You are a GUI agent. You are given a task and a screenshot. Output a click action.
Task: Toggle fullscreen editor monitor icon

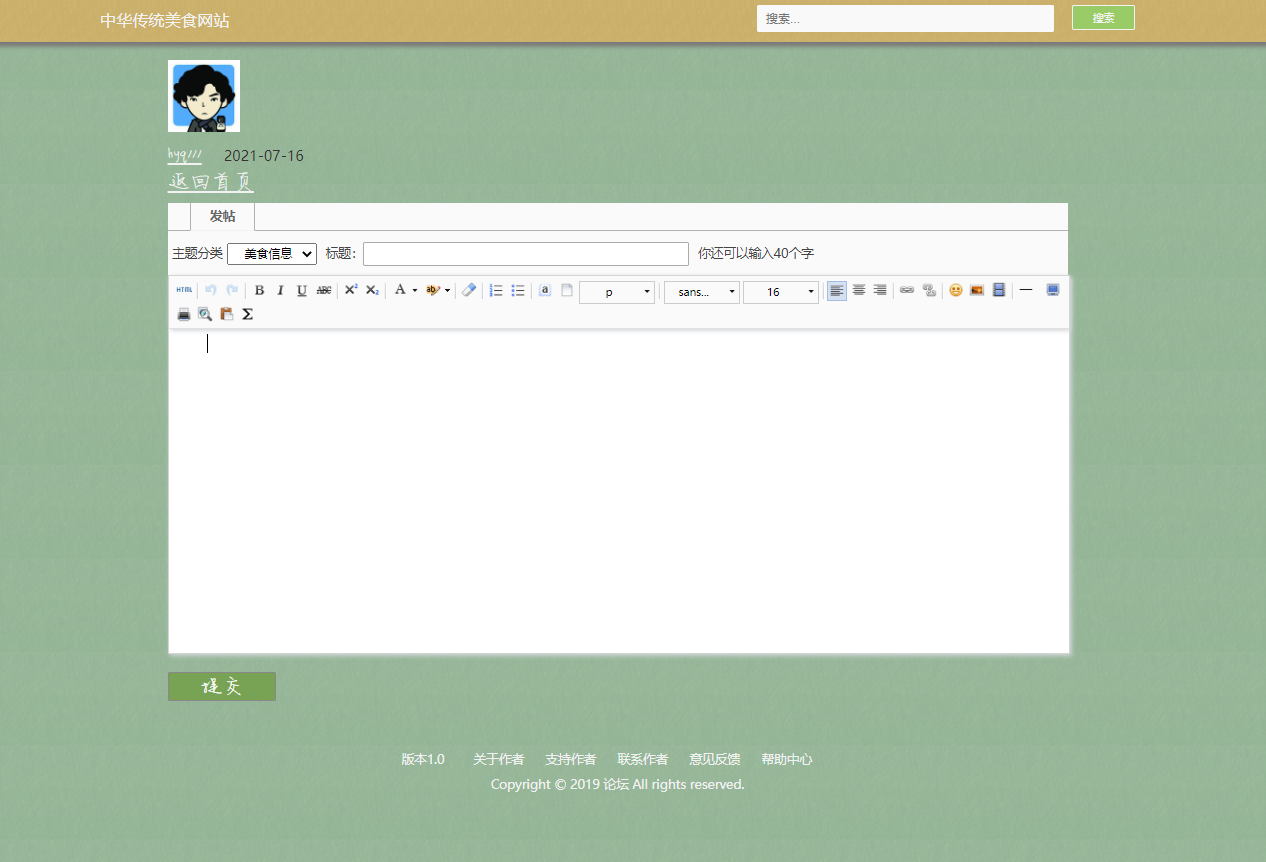coord(1053,290)
